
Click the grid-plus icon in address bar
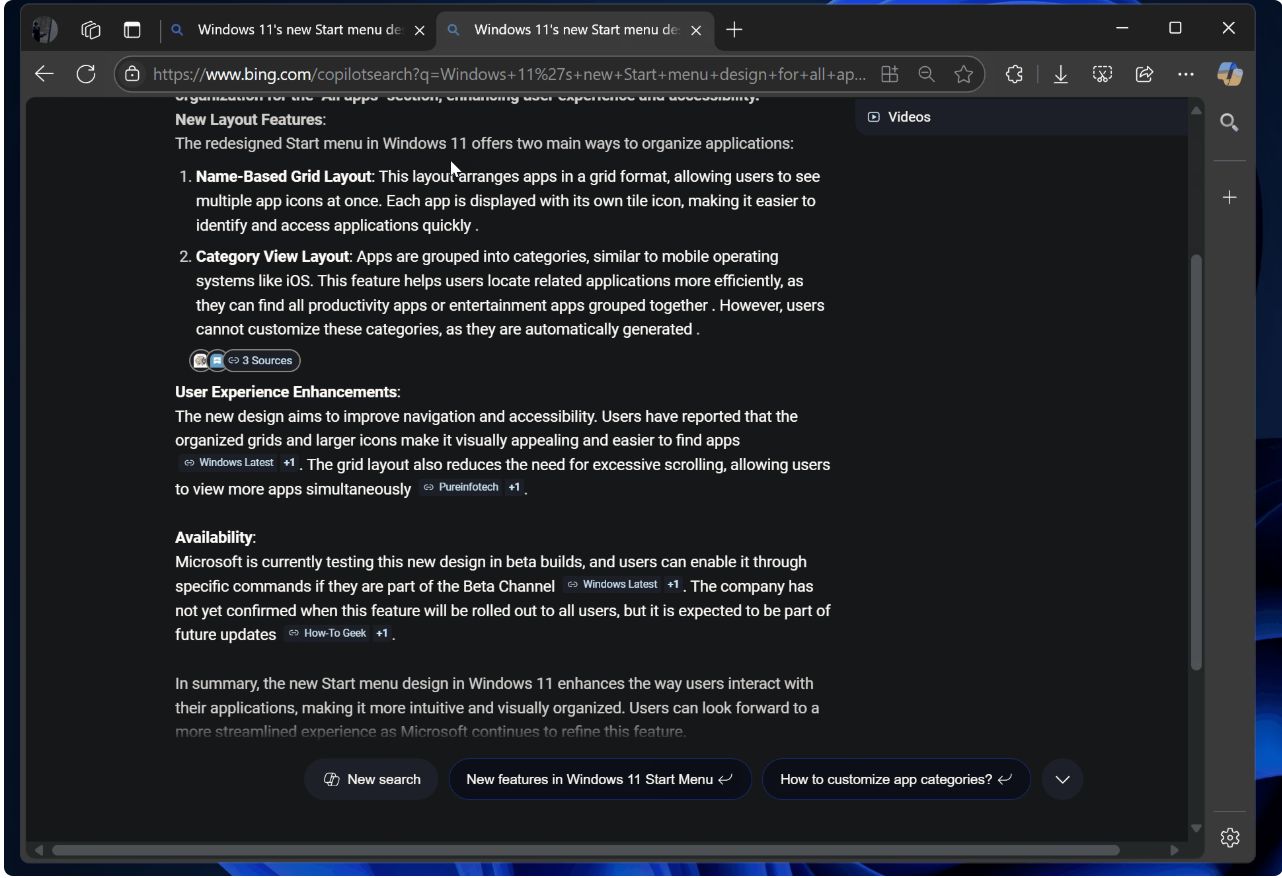889,74
